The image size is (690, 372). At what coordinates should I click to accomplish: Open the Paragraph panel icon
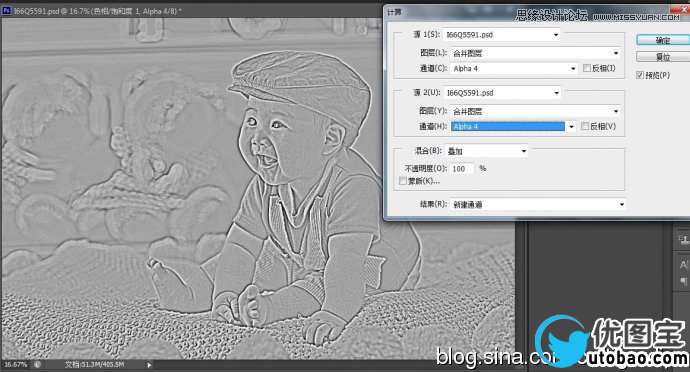coord(684,281)
